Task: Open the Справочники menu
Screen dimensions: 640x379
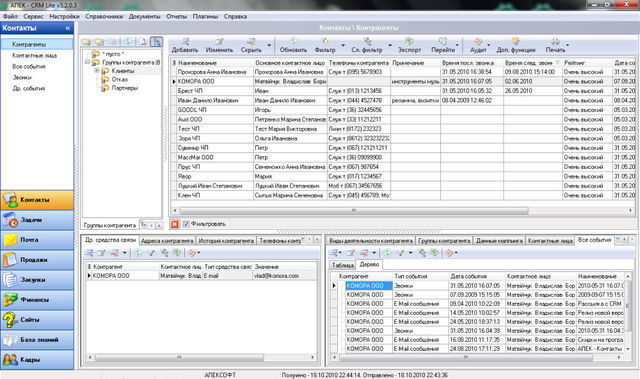Action: tap(104, 16)
